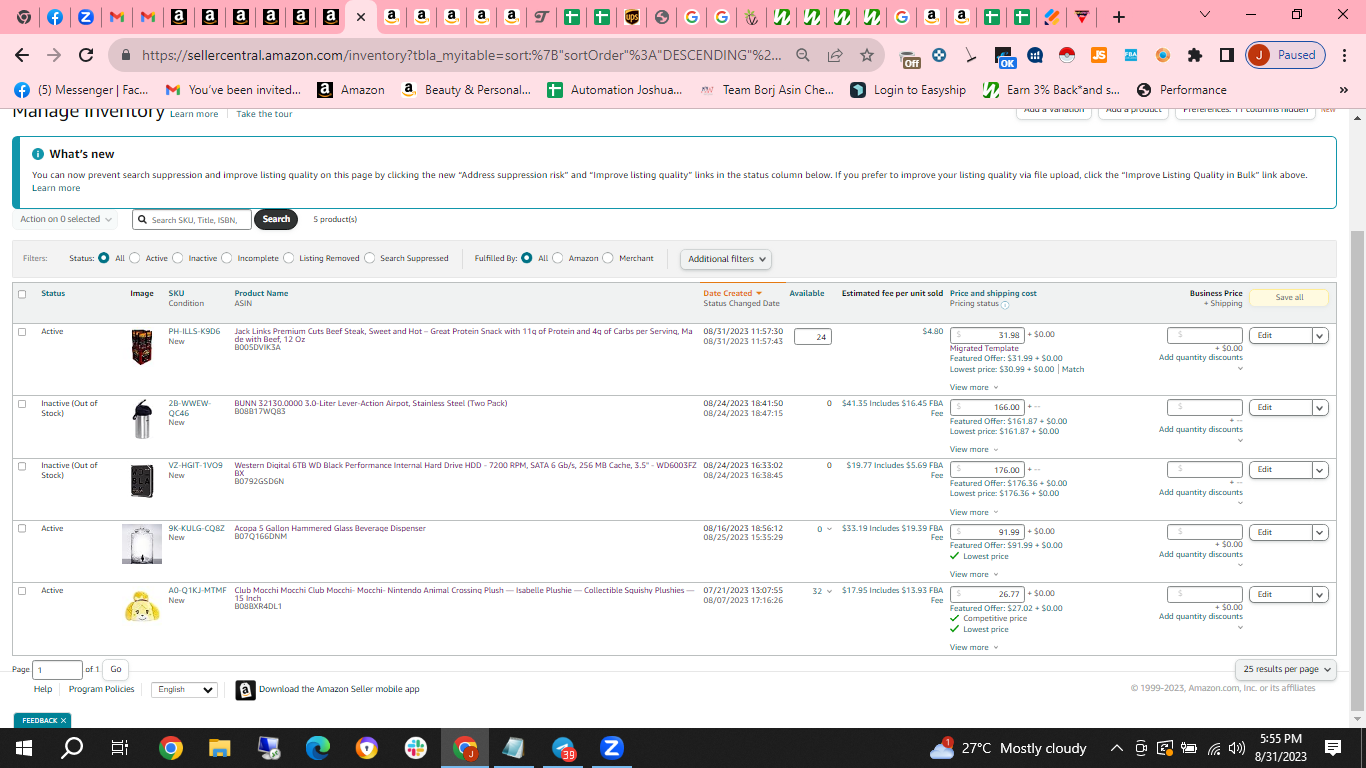Image resolution: width=1366 pixels, height=768 pixels.
Task: Choose Fulfilled By Merchant radio
Action: tap(608, 258)
